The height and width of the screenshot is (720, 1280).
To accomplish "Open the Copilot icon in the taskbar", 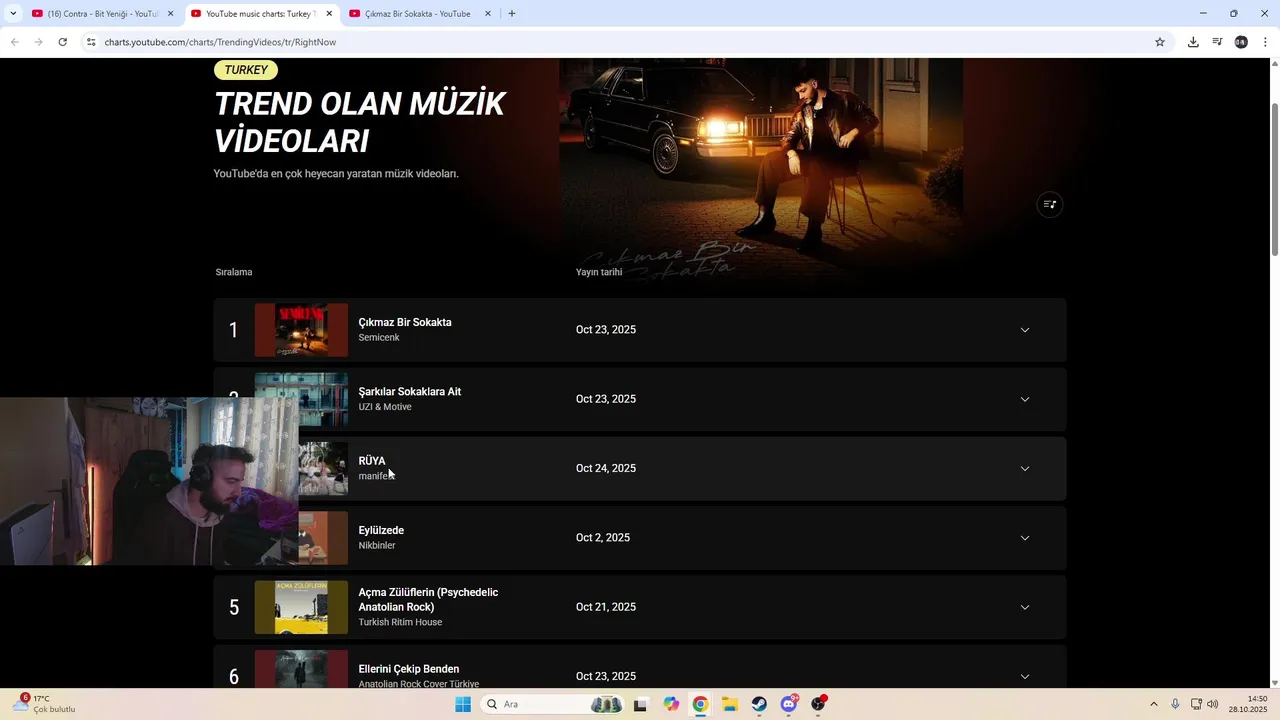I will [x=671, y=704].
